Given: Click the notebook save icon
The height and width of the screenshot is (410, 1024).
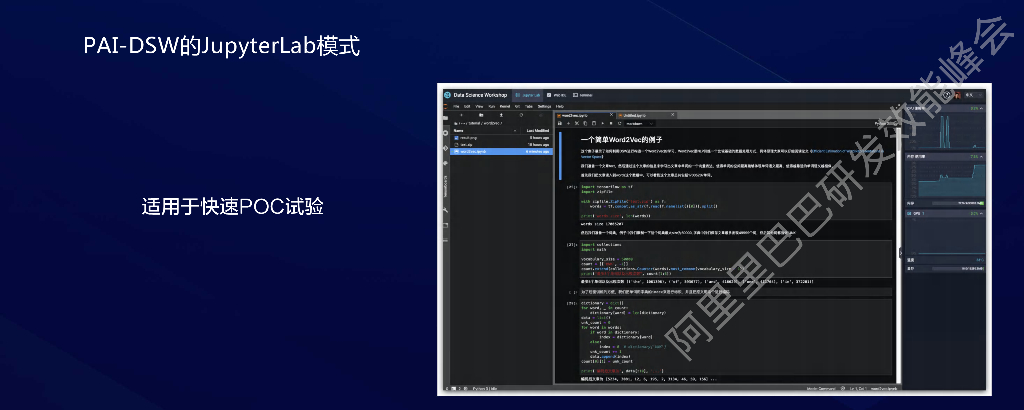Looking at the screenshot, I should pyautogui.click(x=560, y=123).
